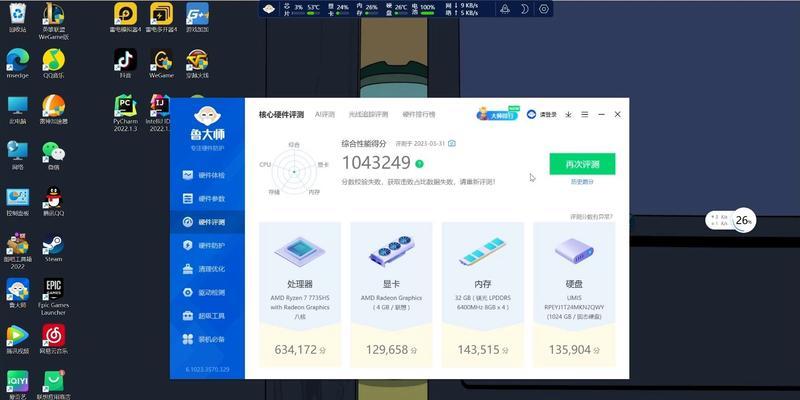The width and height of the screenshot is (800, 400).
Task: Click the Ludashi icon on the monitor bar
Action: (269, 9)
